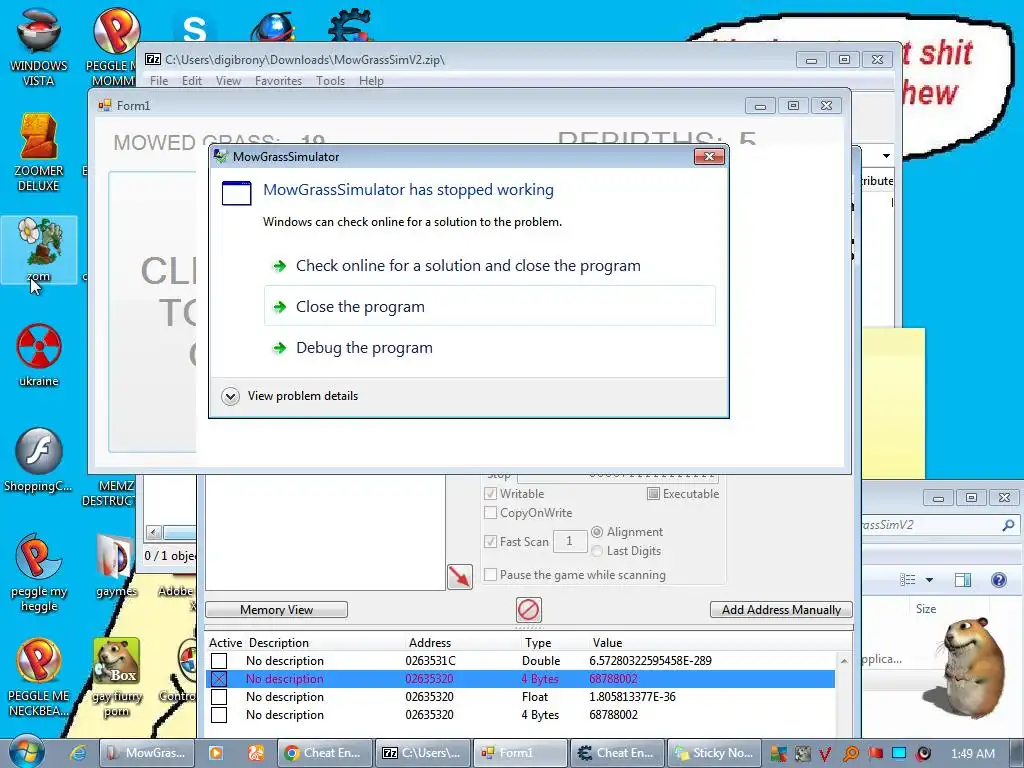Click the orange magnifier tray icon
Viewport: 1024px width, 768px height.
point(850,754)
